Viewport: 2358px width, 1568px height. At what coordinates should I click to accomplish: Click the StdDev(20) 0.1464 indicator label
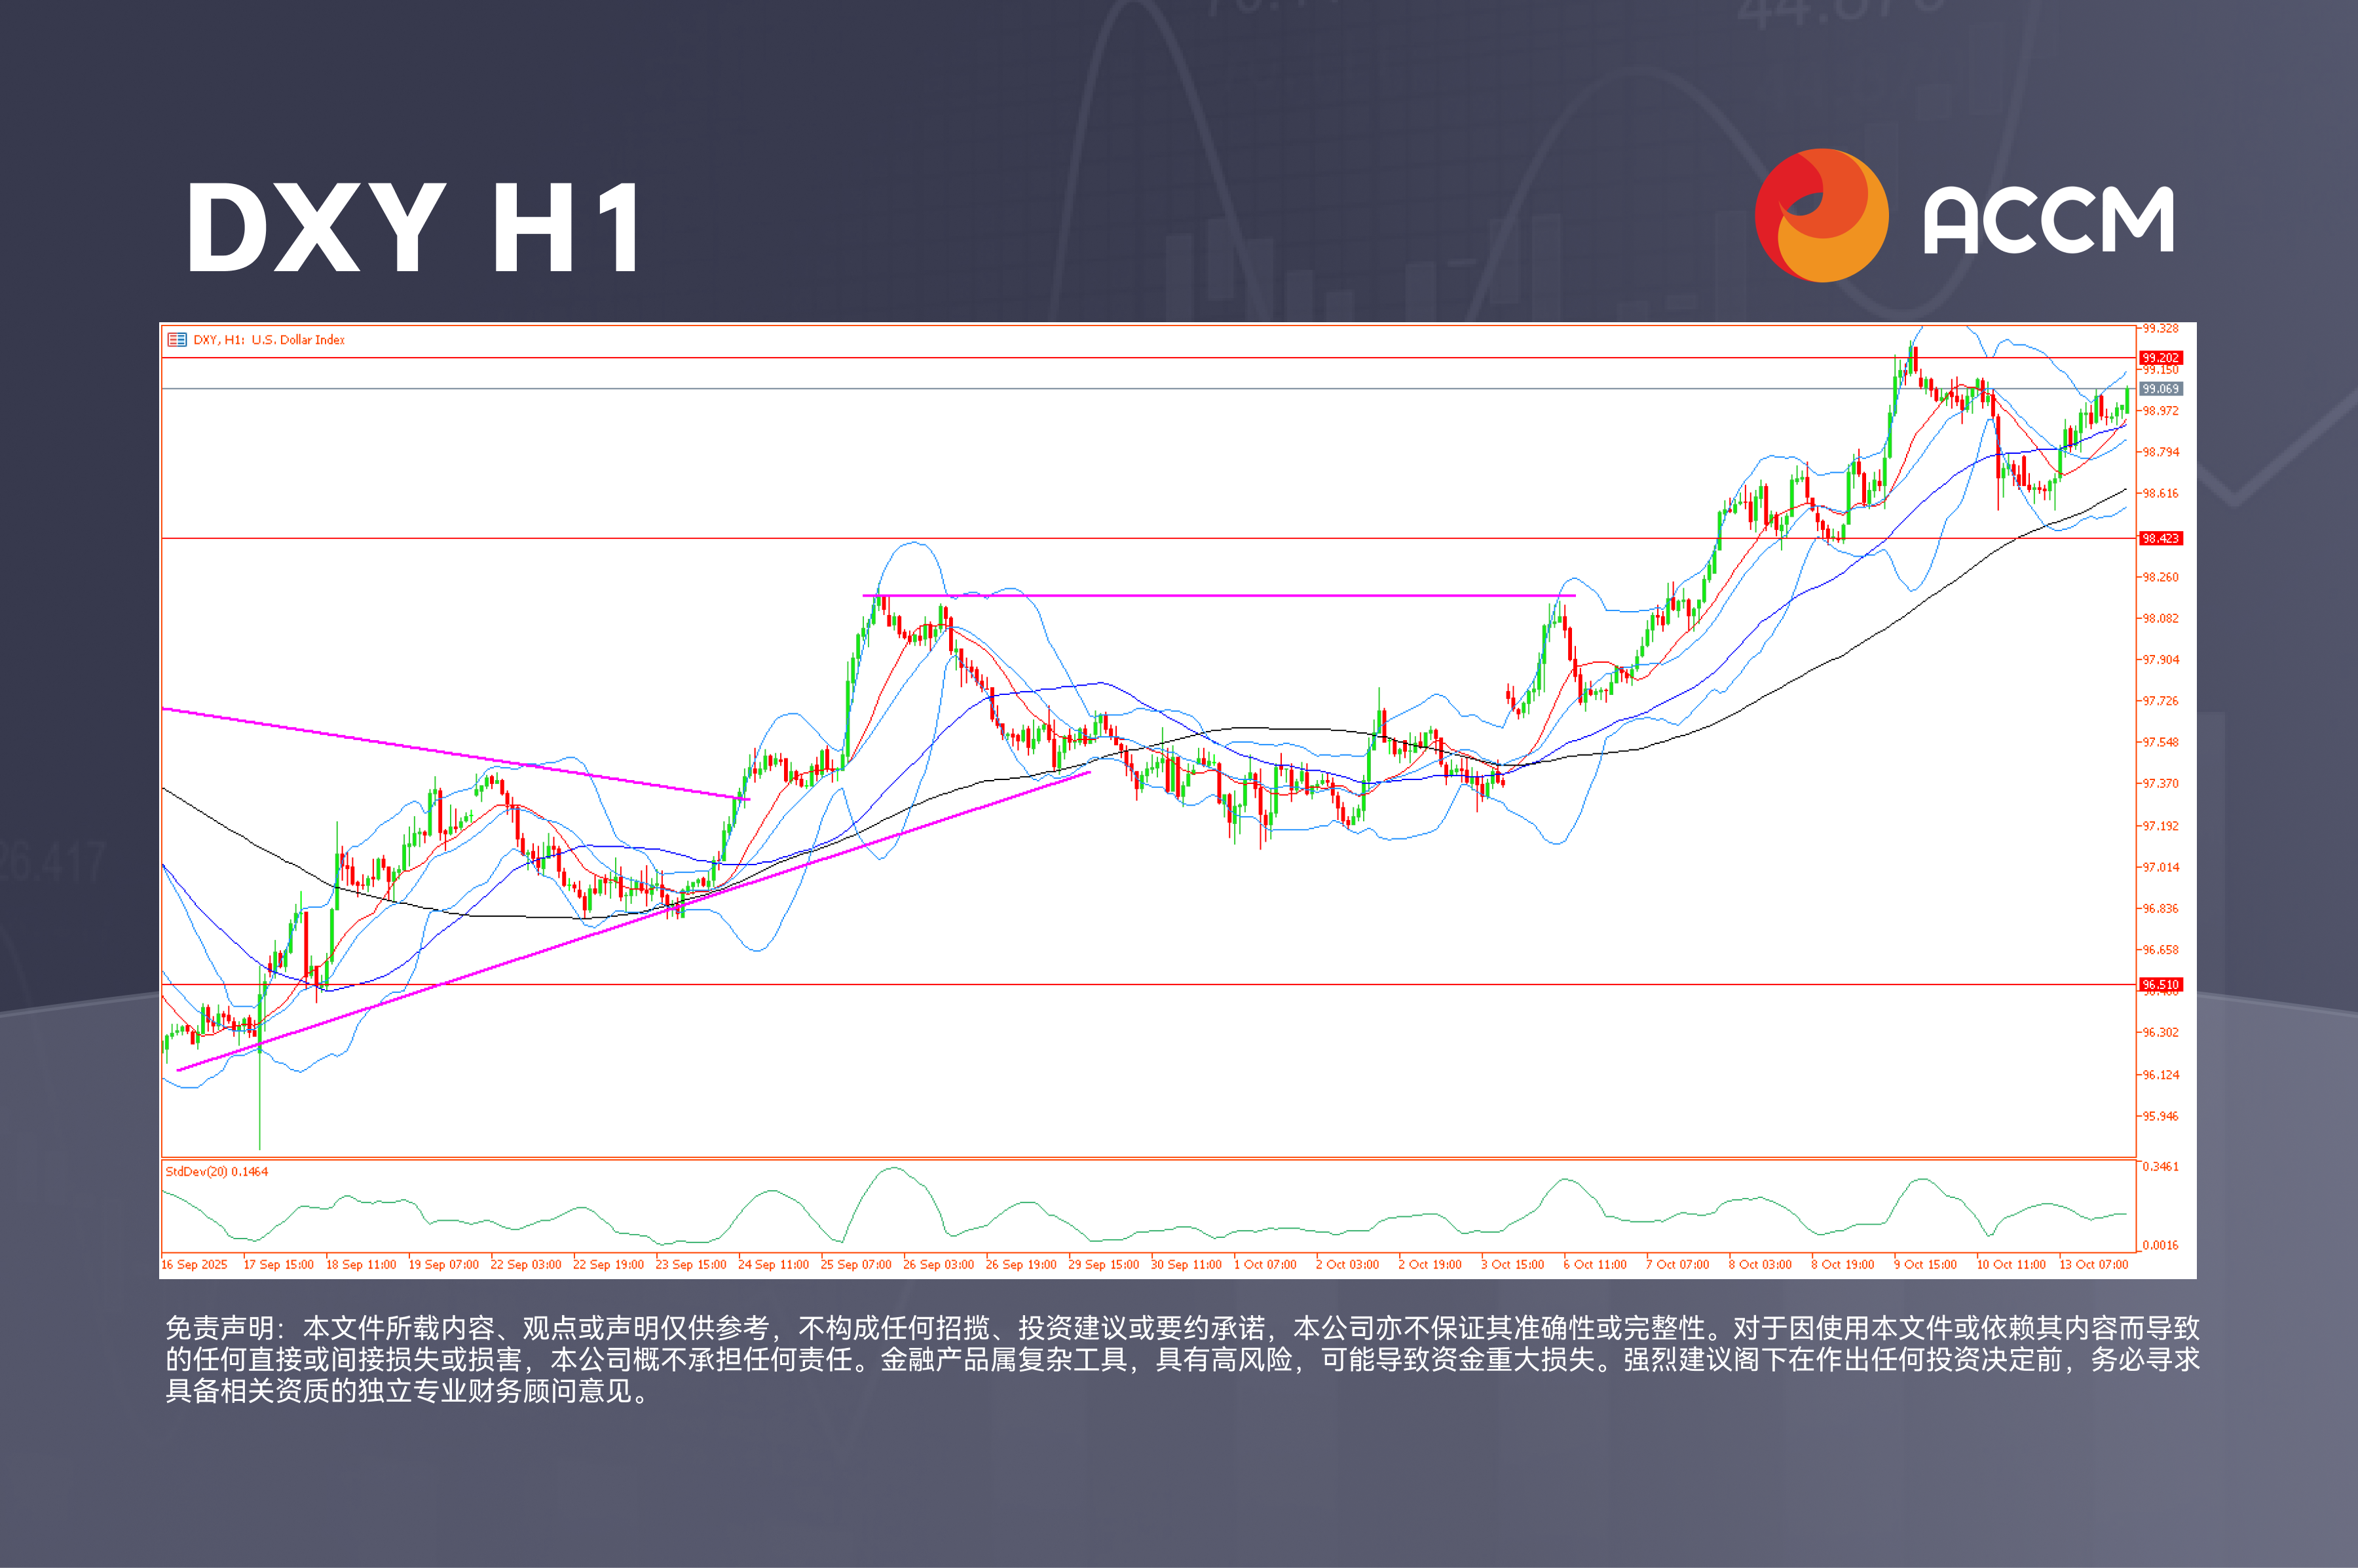click(x=216, y=1171)
